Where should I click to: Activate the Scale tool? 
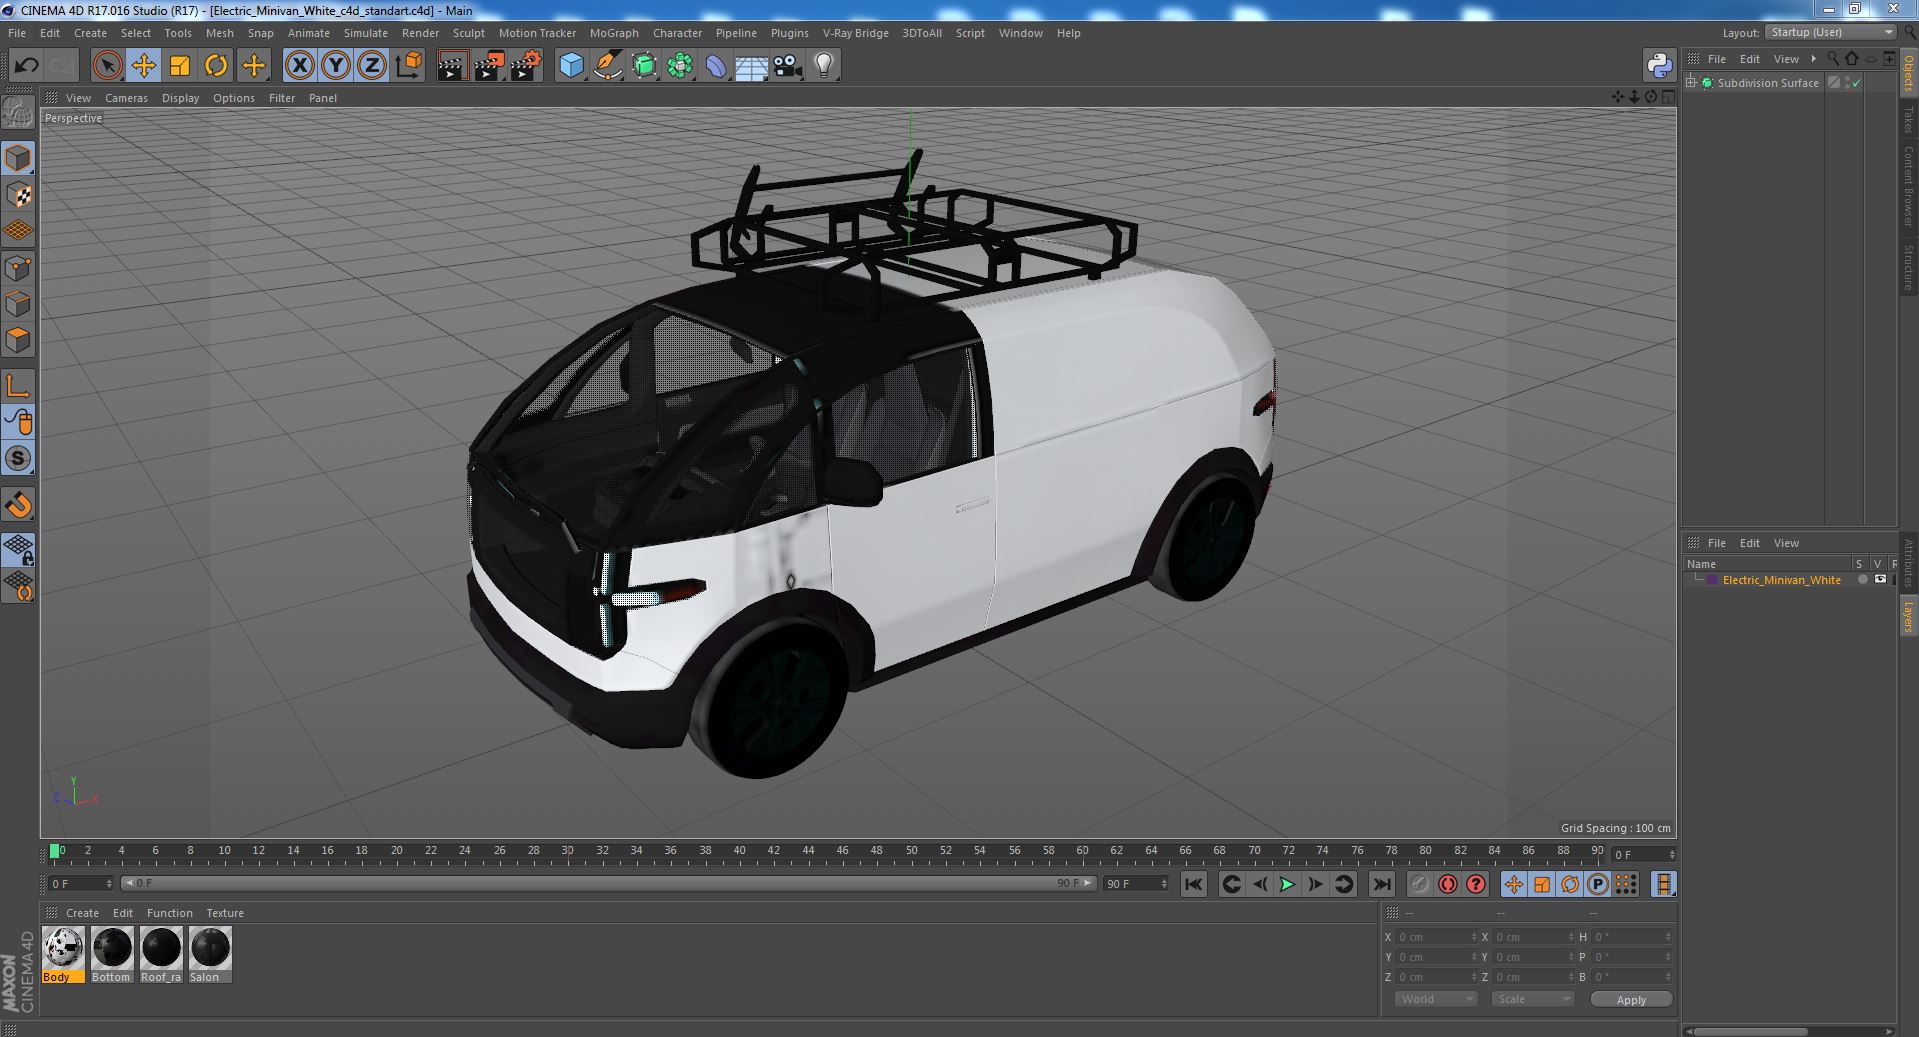(180, 66)
